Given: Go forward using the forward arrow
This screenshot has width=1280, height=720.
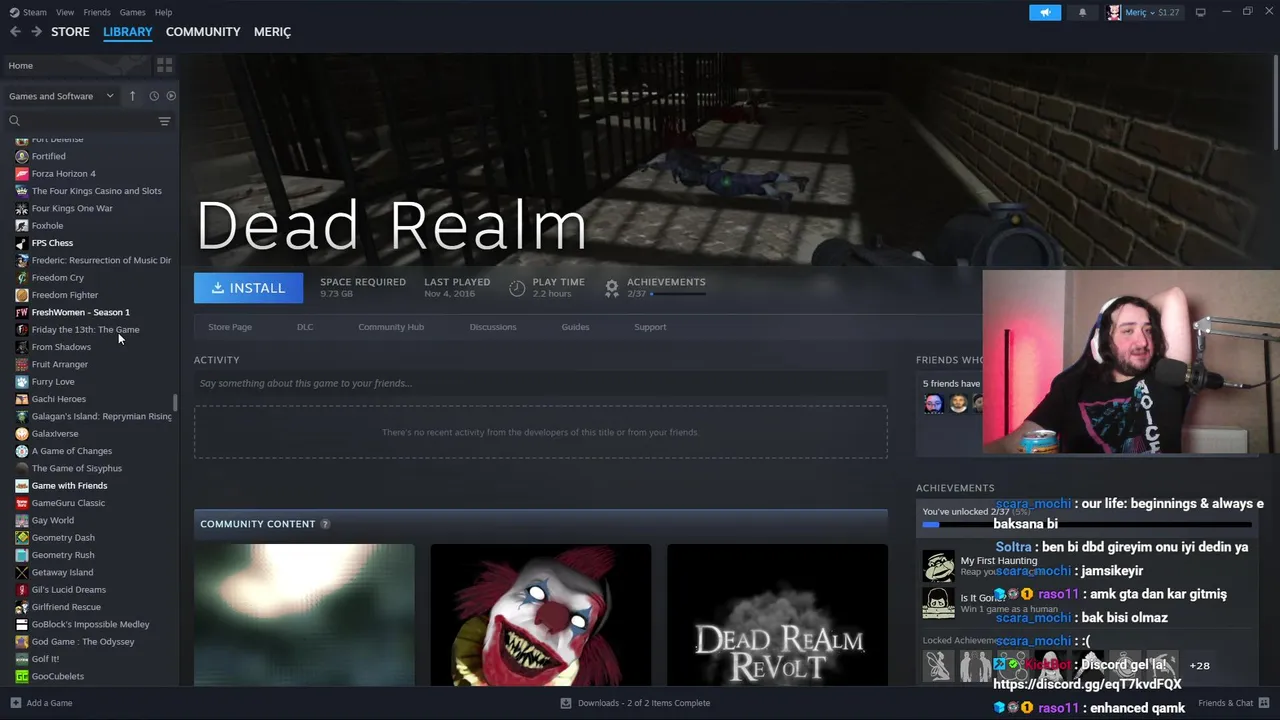Looking at the screenshot, I should click(x=36, y=32).
